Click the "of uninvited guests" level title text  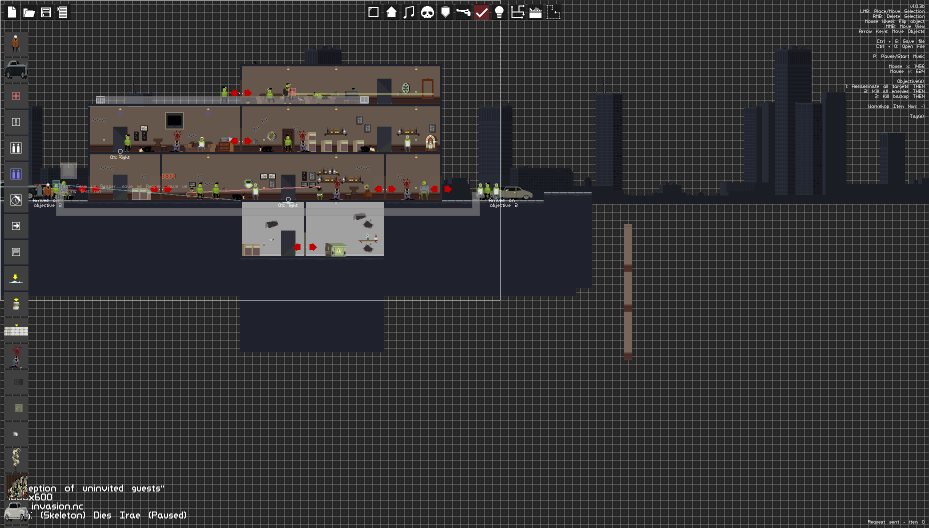click(x=113, y=488)
